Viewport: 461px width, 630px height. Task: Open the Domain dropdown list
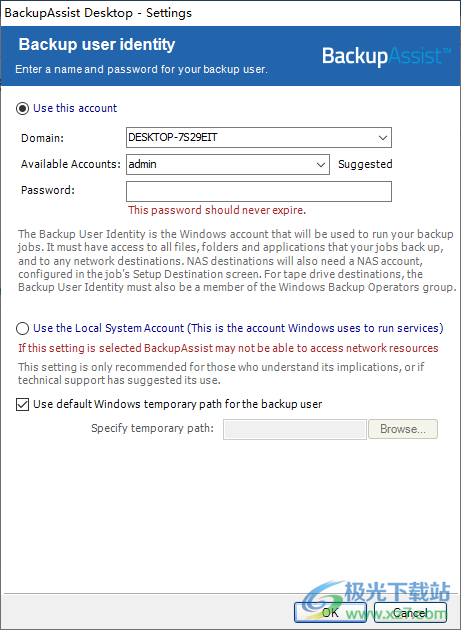382,138
